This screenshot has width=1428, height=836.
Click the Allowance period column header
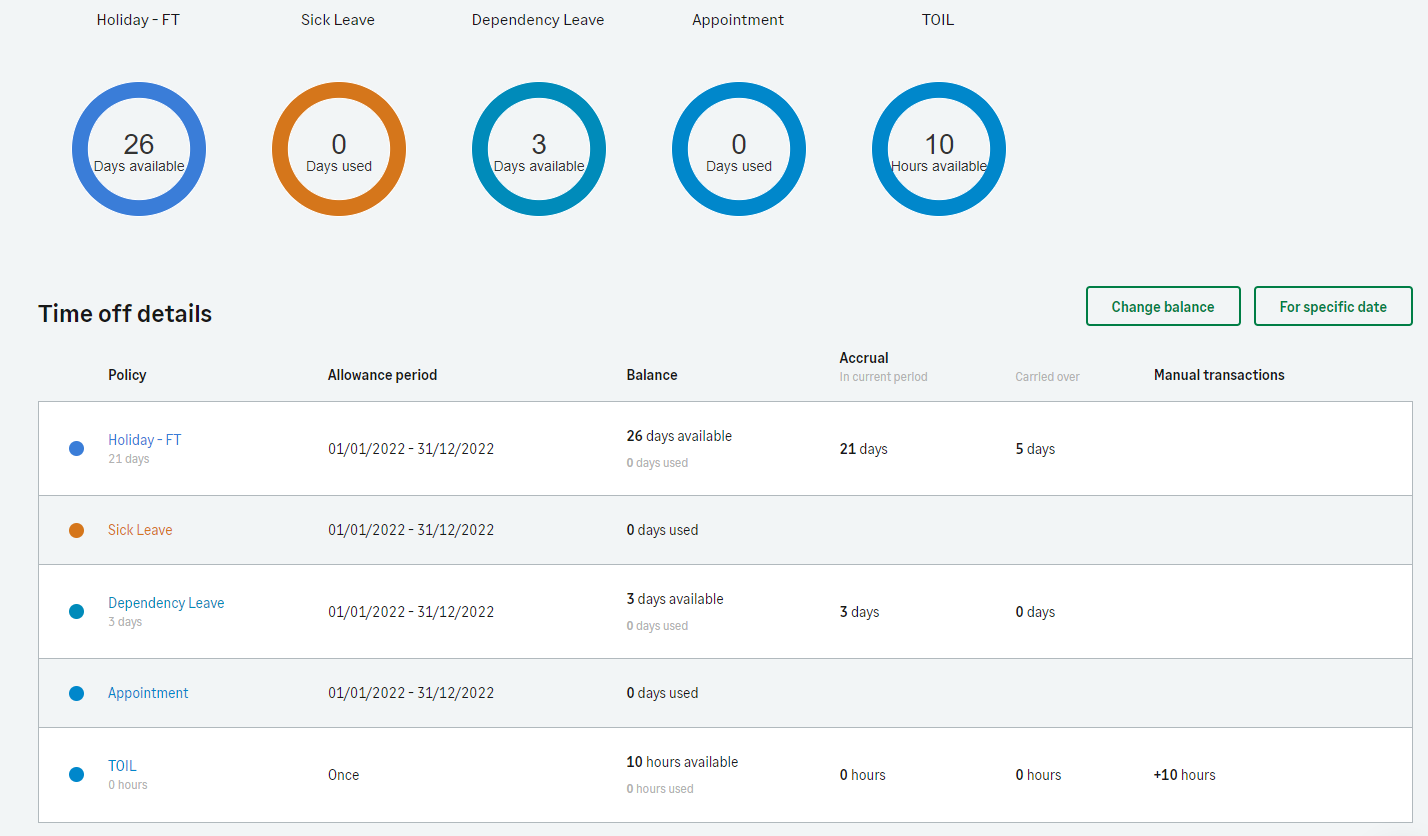pyautogui.click(x=382, y=375)
